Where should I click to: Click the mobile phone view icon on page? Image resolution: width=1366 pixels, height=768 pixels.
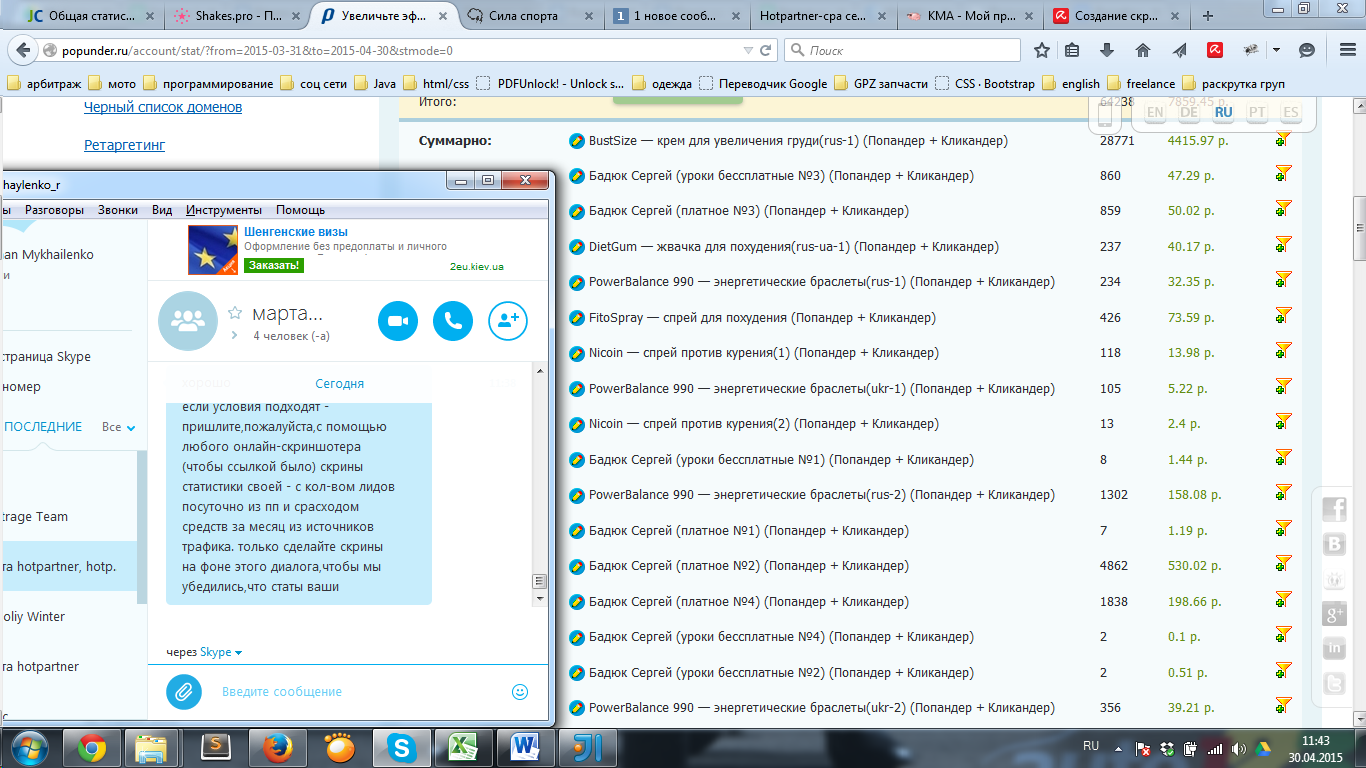[x=1105, y=116]
